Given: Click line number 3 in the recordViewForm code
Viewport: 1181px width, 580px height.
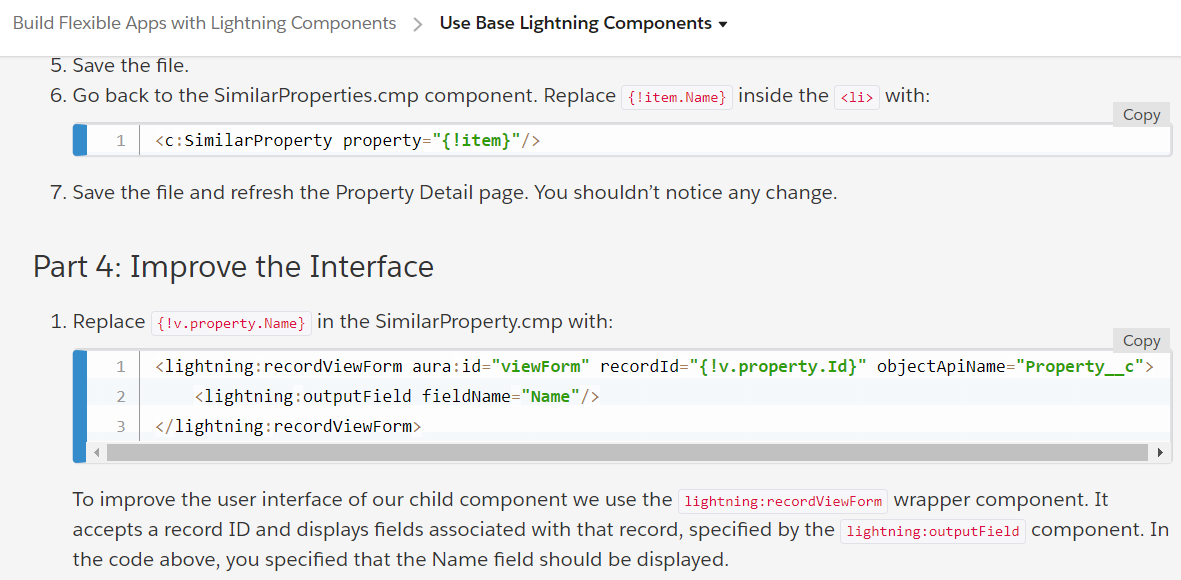Looking at the screenshot, I should click(121, 427).
